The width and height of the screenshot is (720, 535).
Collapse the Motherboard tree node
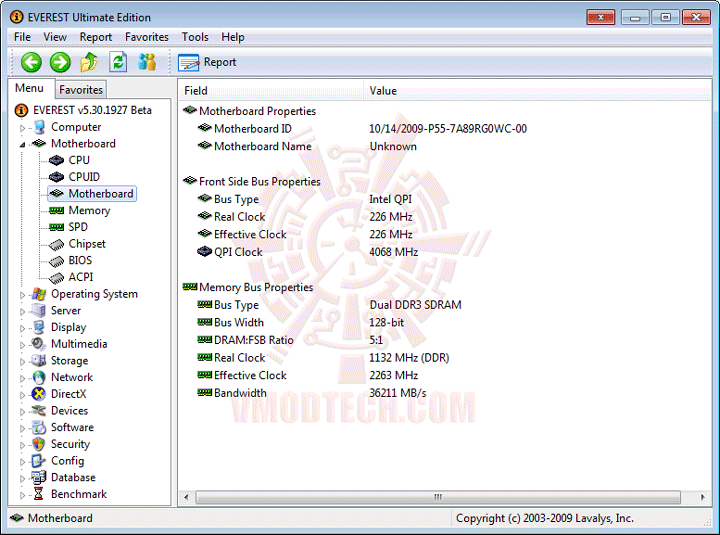coord(22,145)
